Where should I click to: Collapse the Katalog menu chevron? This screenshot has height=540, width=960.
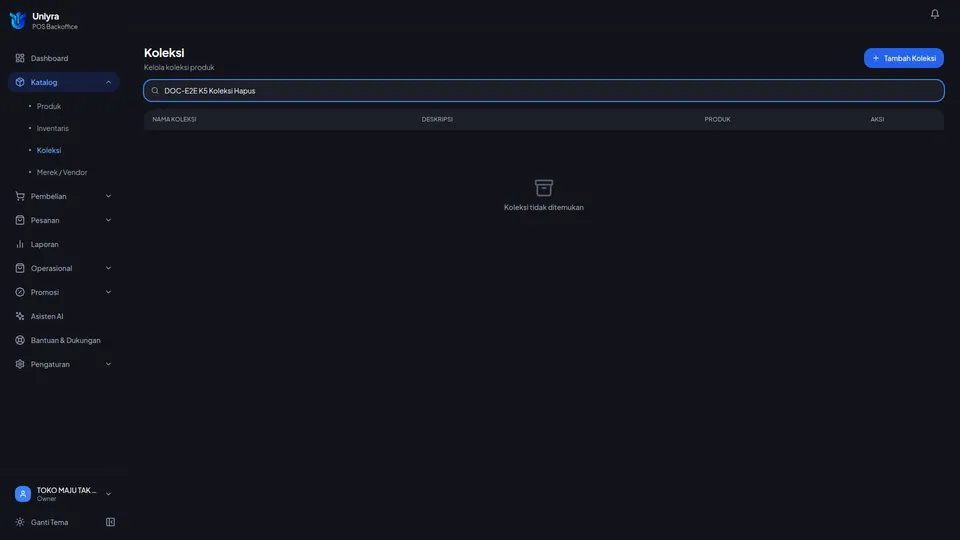point(108,82)
